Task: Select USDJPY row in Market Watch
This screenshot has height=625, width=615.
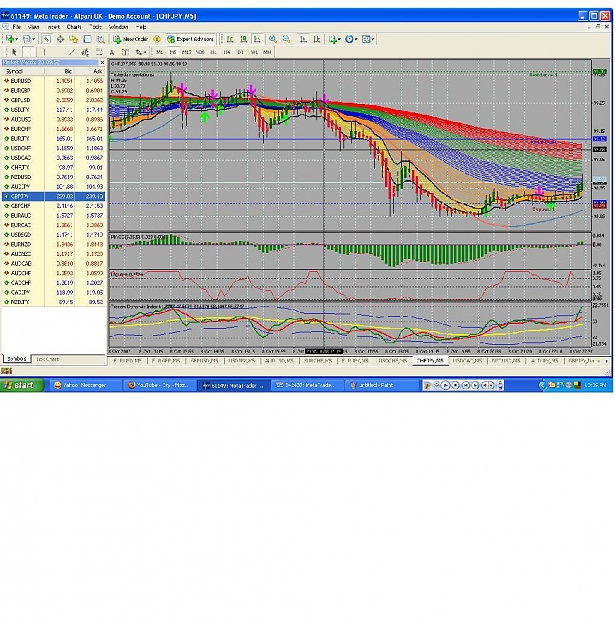Action: [x=53, y=110]
